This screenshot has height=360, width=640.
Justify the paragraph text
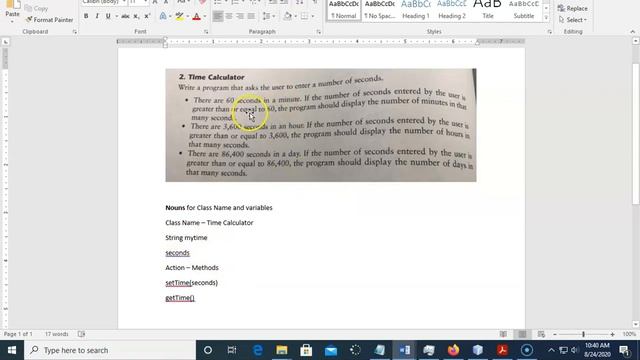click(251, 16)
